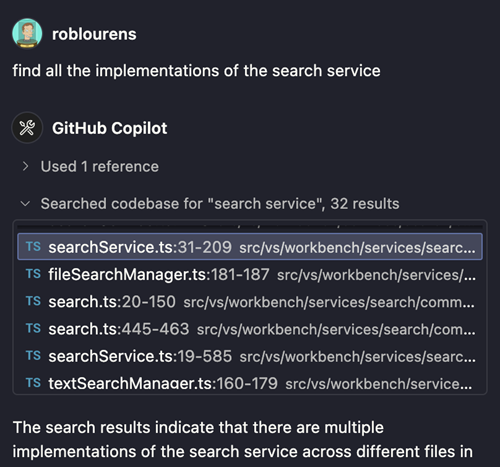Open search.ts:445-463 result

(x=250, y=329)
